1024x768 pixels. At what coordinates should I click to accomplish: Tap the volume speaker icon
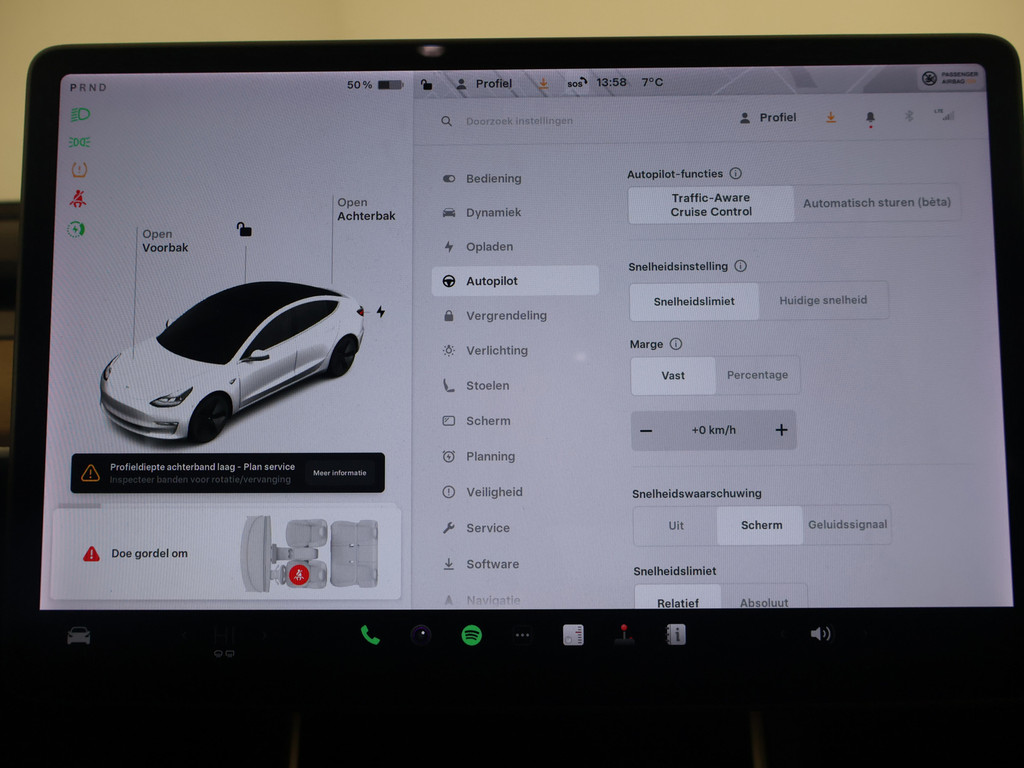click(x=820, y=634)
